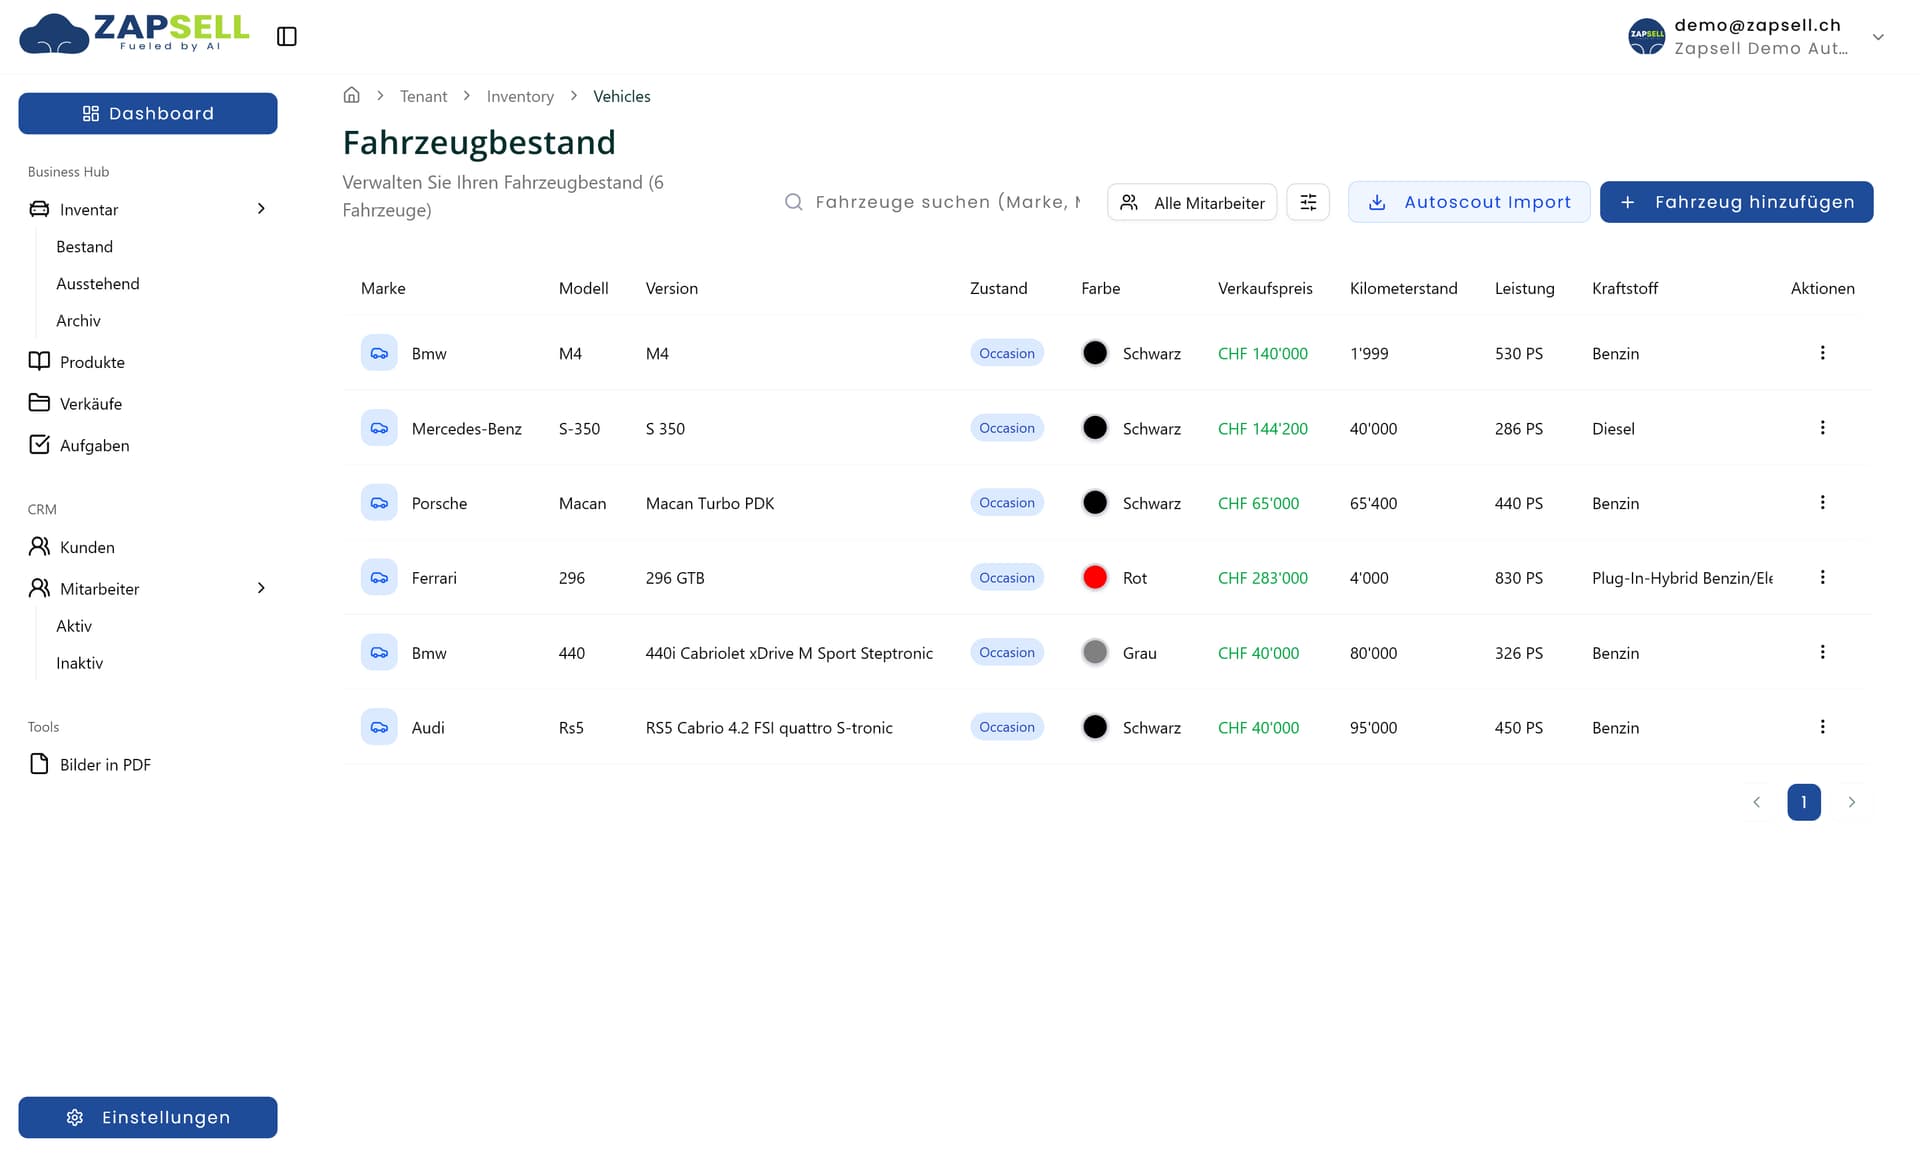Open actions menu for Ferrari 296

pyautogui.click(x=1822, y=578)
